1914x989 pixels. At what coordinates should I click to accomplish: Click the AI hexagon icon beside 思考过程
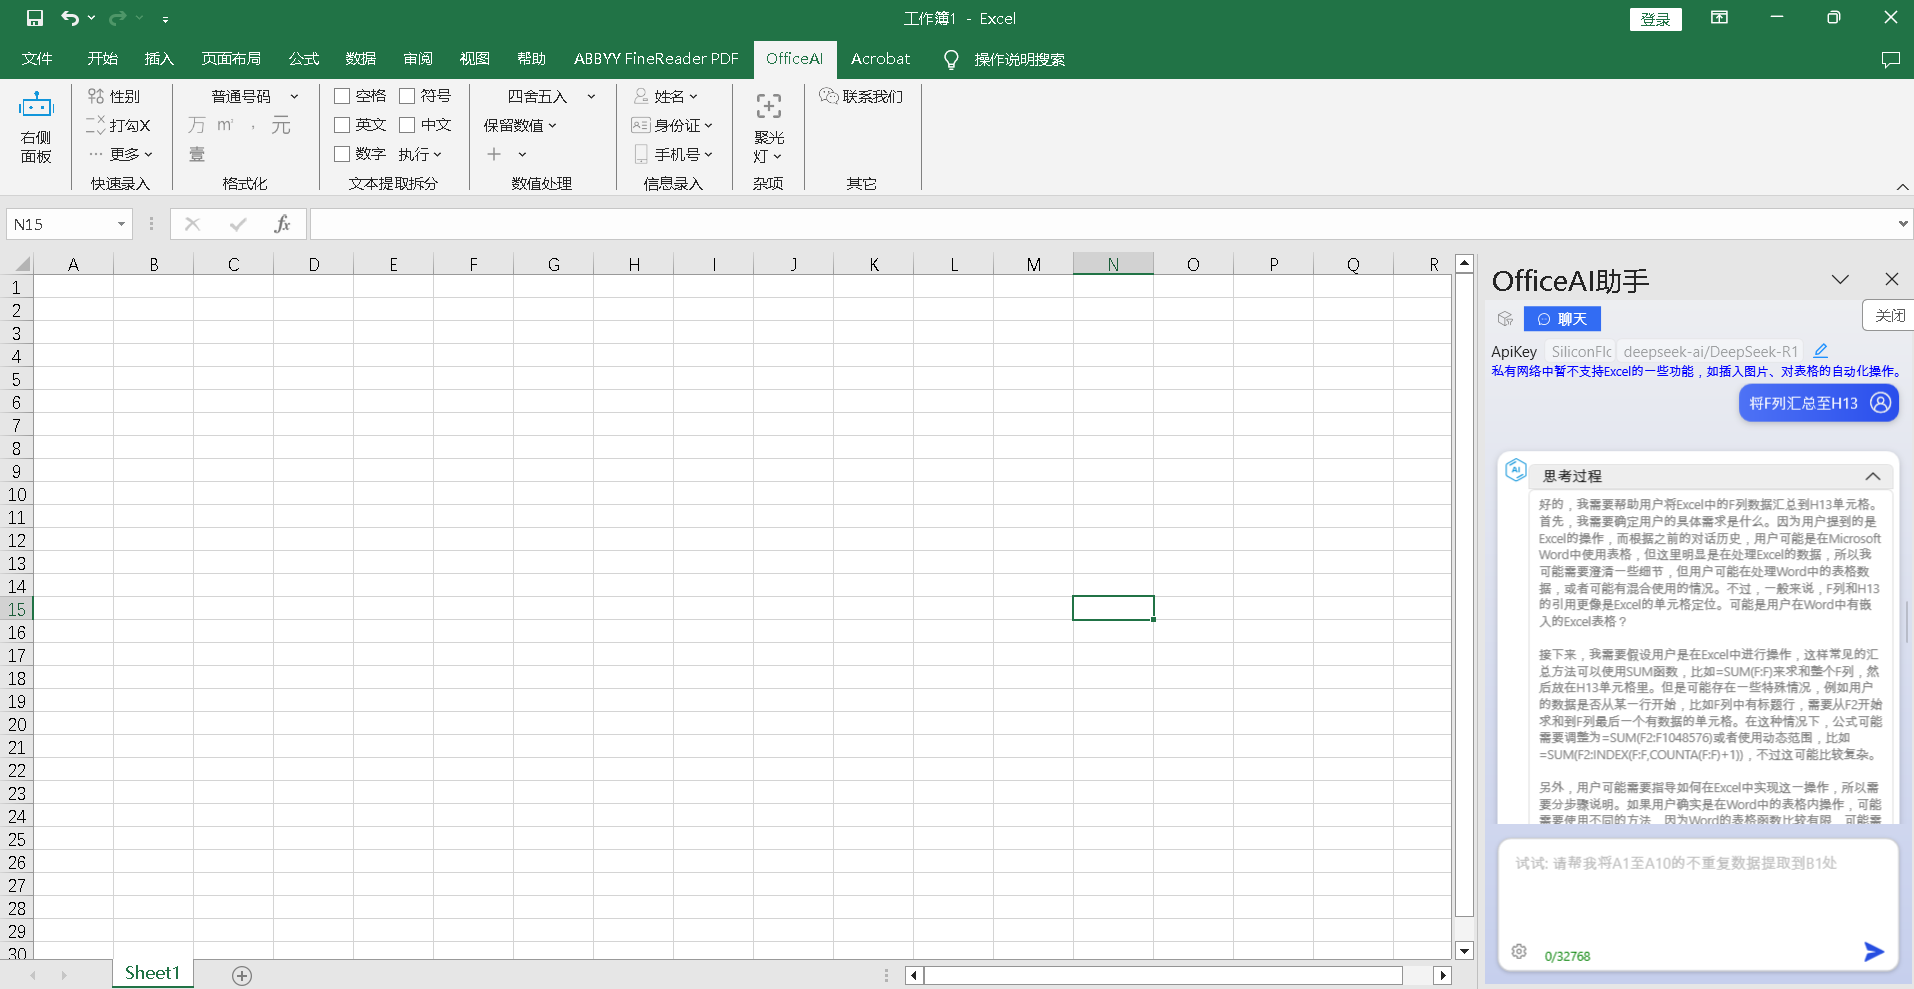pyautogui.click(x=1515, y=469)
